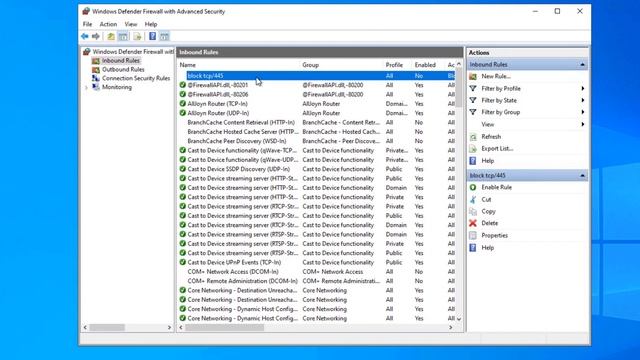
Task: Click the Inbound Rules tree icon
Action: pyautogui.click(x=96, y=61)
